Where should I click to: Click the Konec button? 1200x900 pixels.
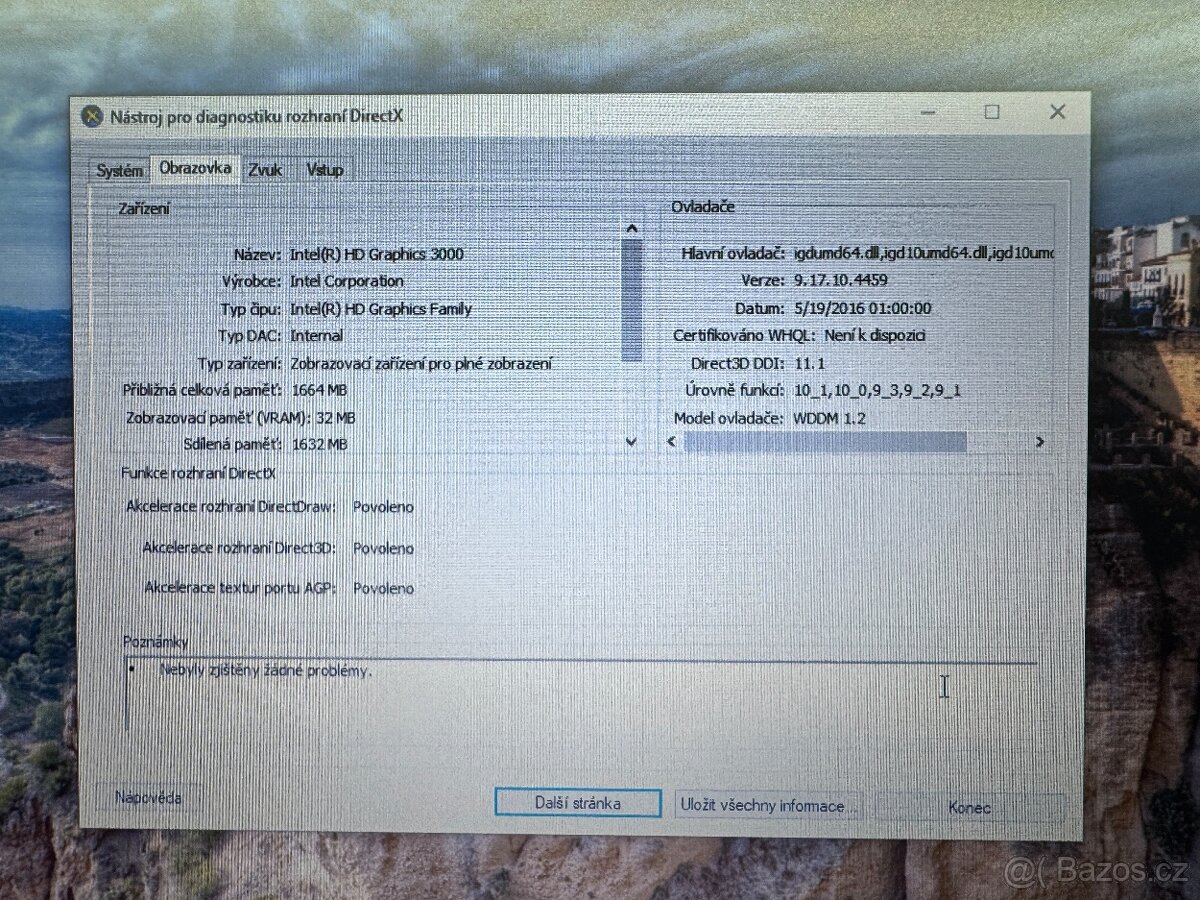[x=968, y=806]
